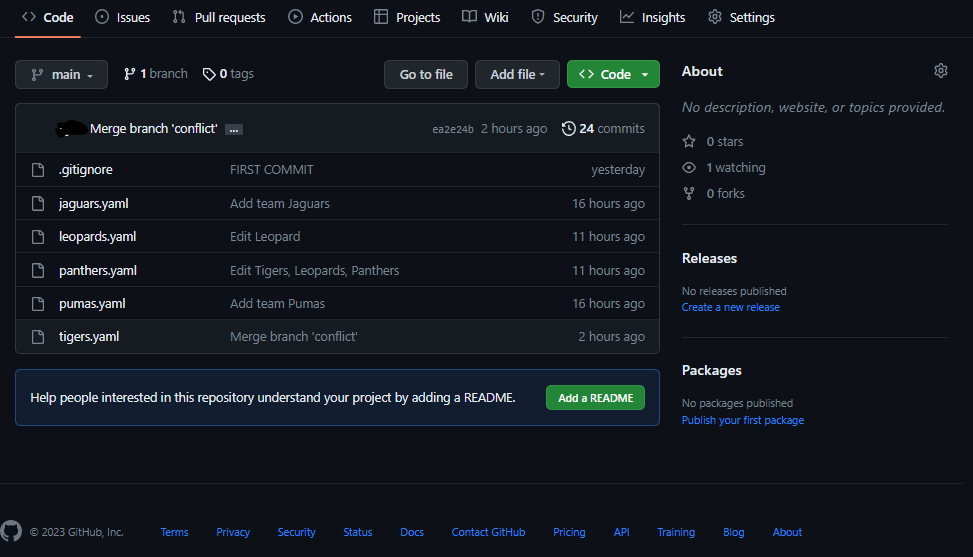Open leopards.yaml file
The image size is (973, 557).
(x=97, y=236)
